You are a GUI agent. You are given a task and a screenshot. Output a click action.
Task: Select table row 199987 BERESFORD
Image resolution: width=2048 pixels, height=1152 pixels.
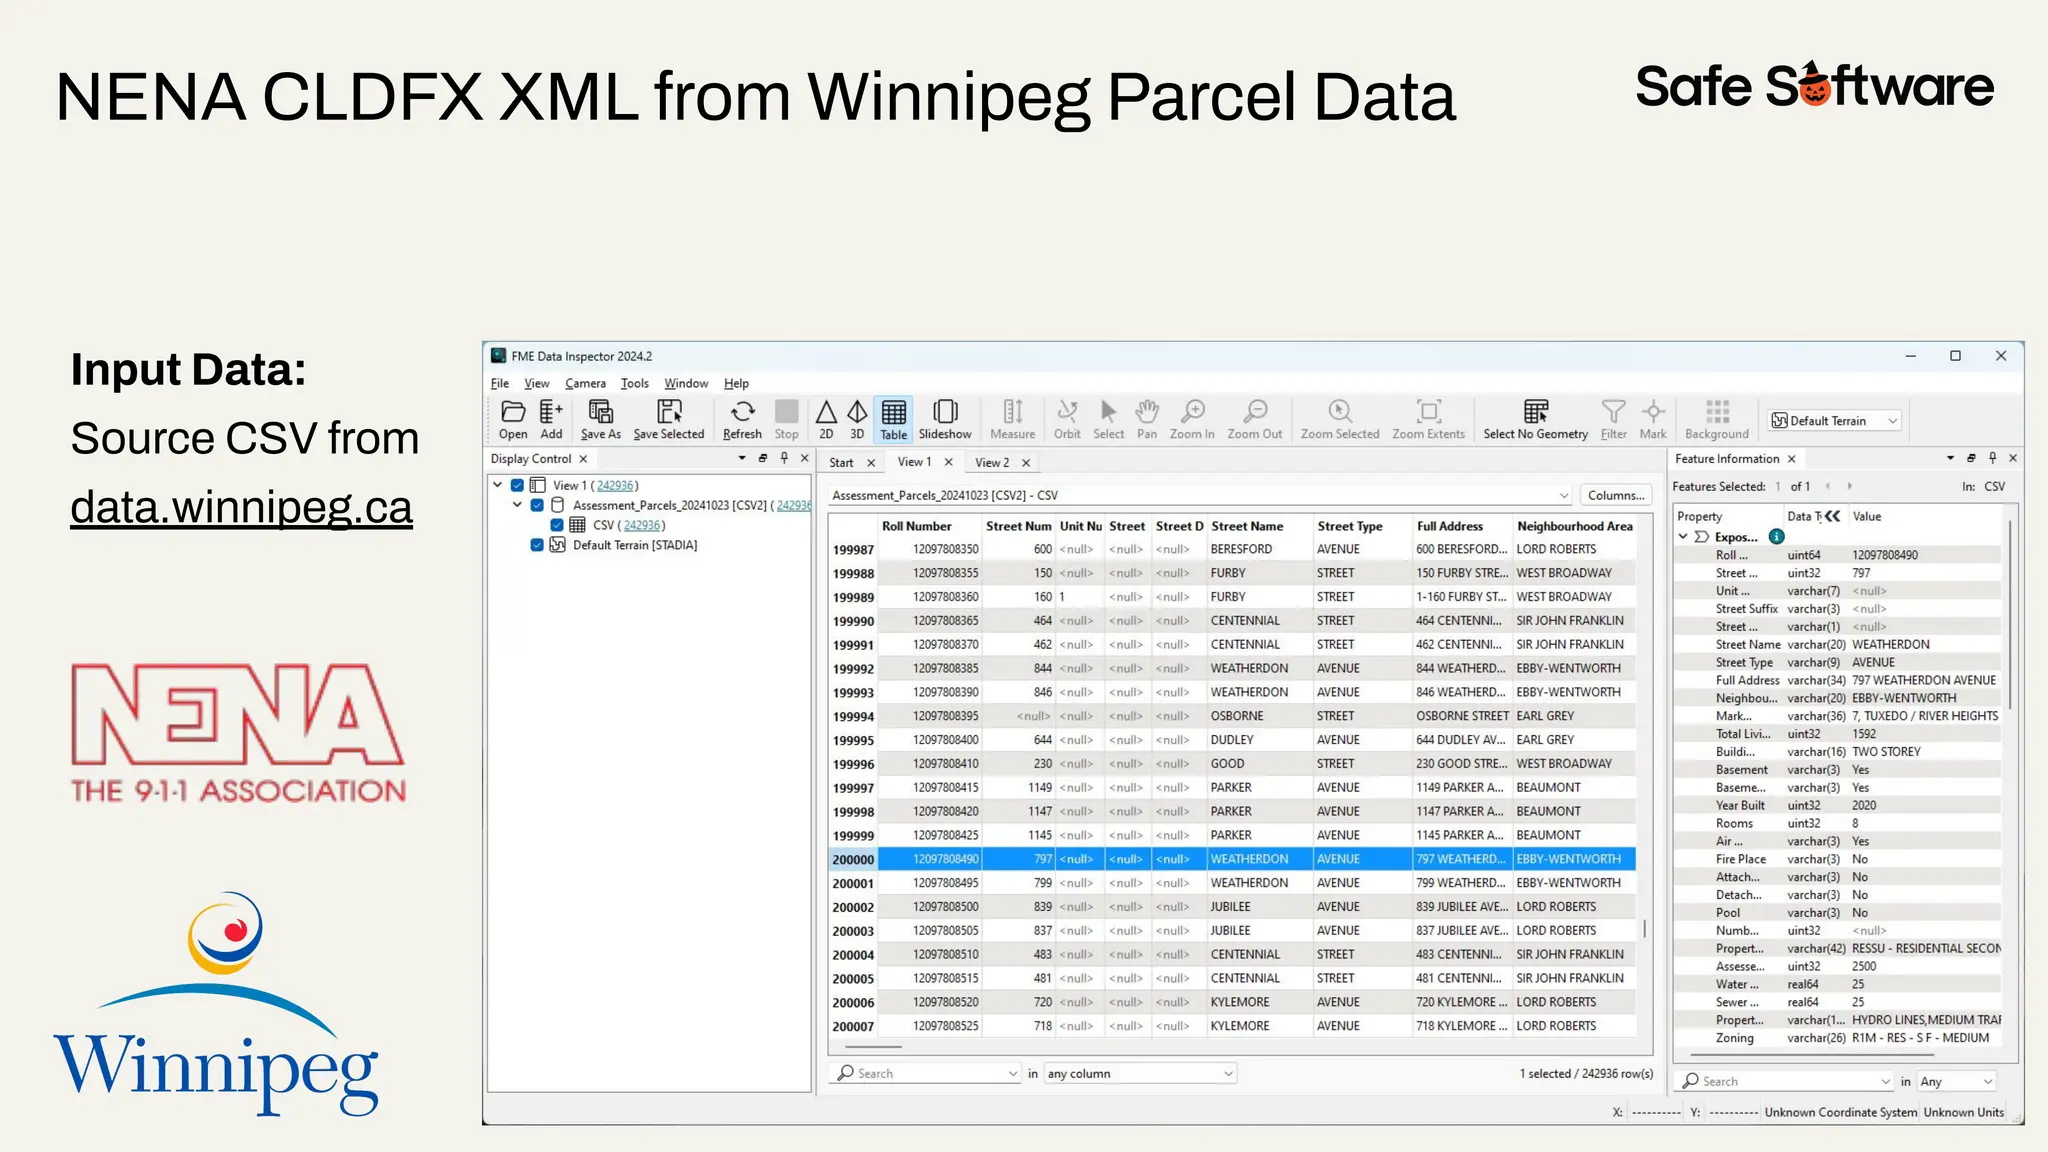click(x=1232, y=549)
